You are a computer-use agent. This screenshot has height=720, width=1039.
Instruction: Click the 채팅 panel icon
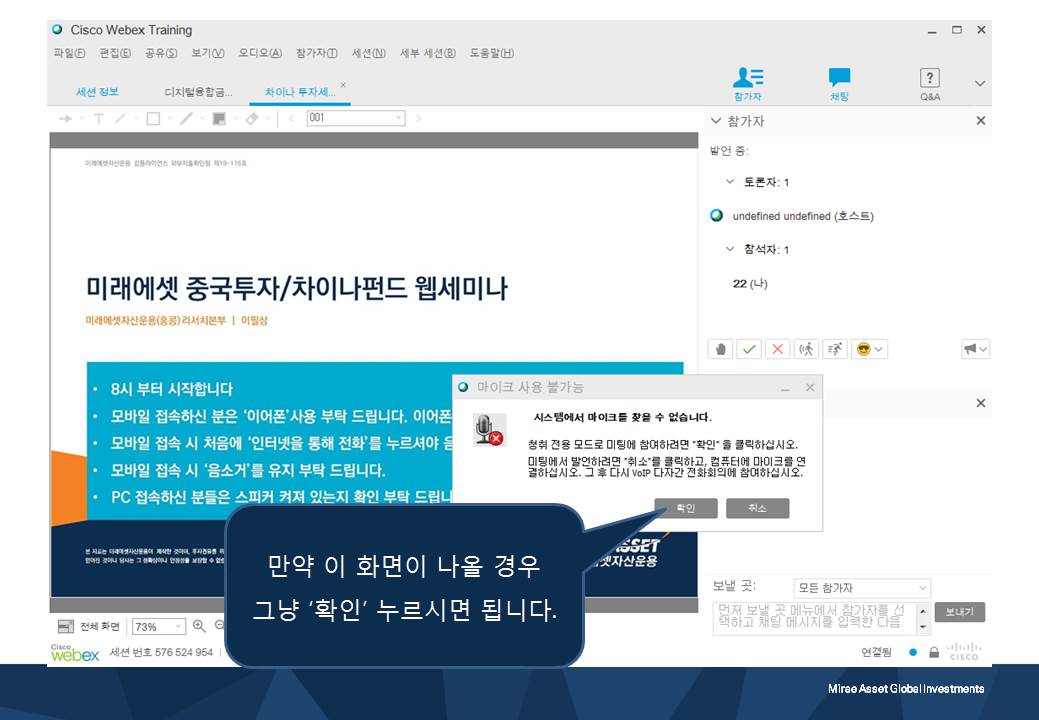[838, 84]
